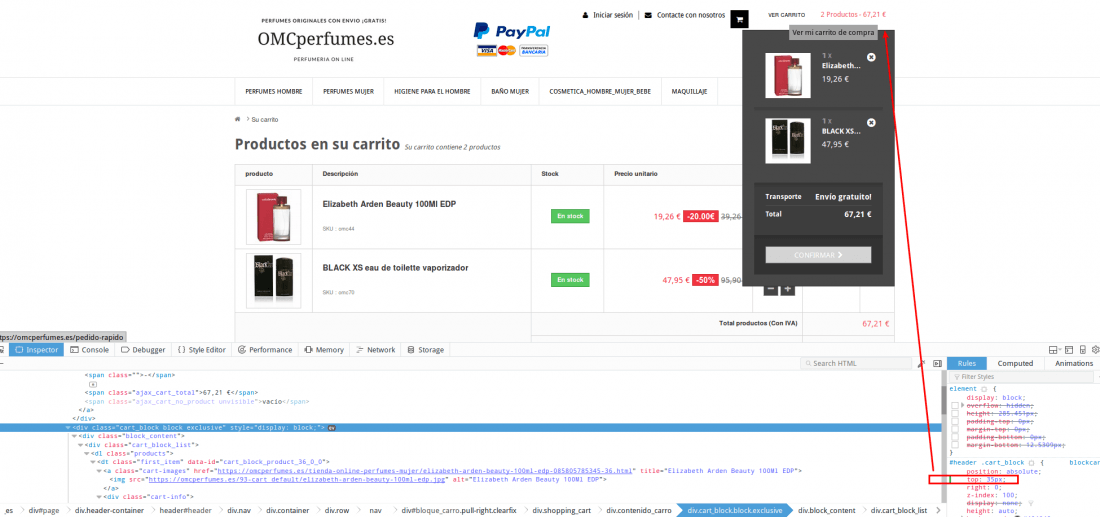1100x517 pixels.
Task: Click the shopping cart icon in the header
Action: click(739, 19)
